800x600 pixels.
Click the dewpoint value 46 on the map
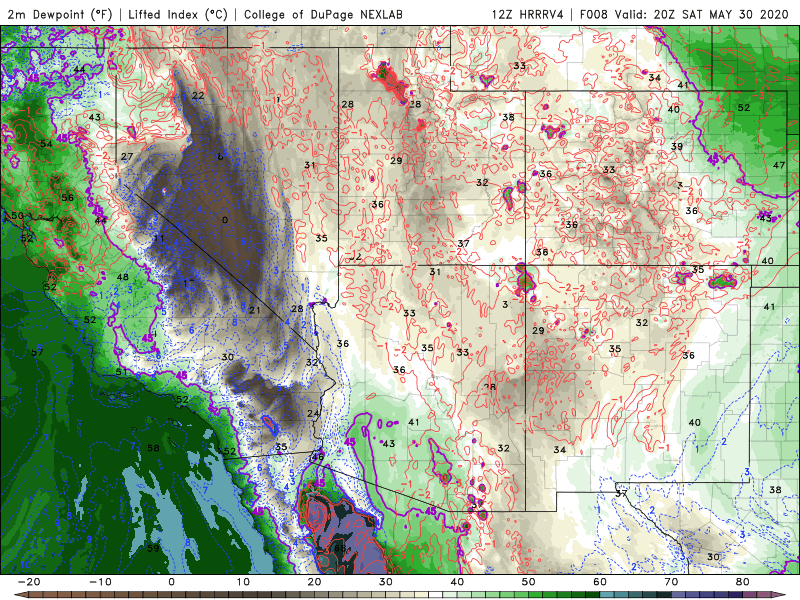pyautogui.click(x=317, y=456)
